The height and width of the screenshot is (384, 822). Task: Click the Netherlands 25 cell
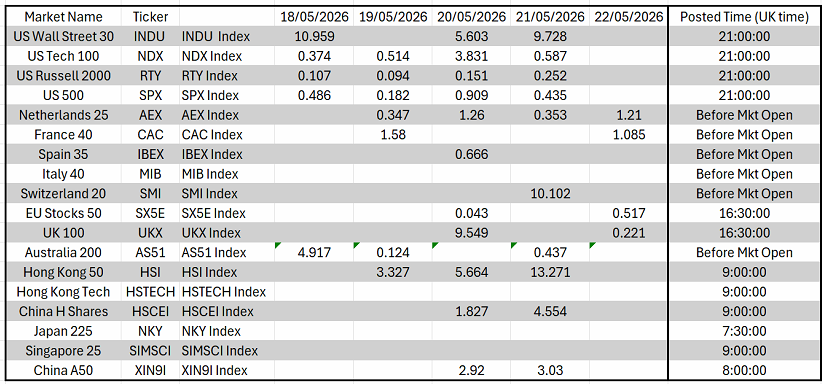(x=63, y=115)
